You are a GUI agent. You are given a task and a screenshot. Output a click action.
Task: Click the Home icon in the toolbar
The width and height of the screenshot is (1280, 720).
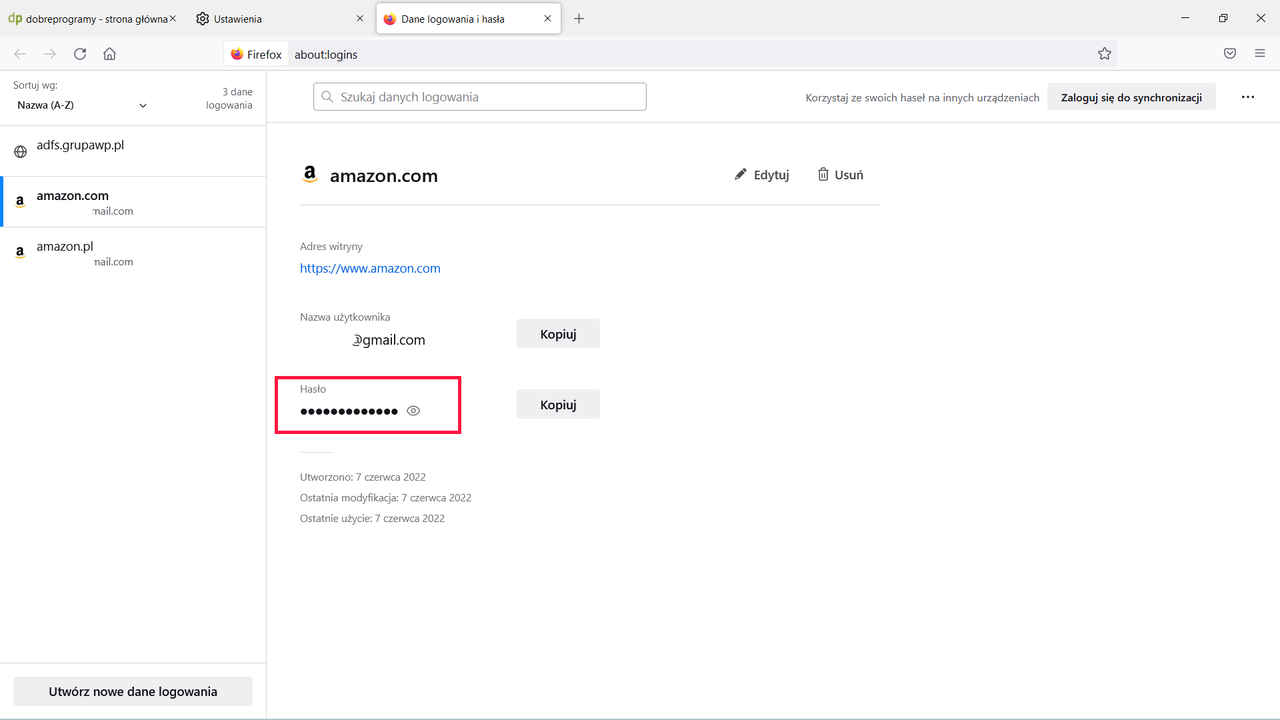click(109, 54)
